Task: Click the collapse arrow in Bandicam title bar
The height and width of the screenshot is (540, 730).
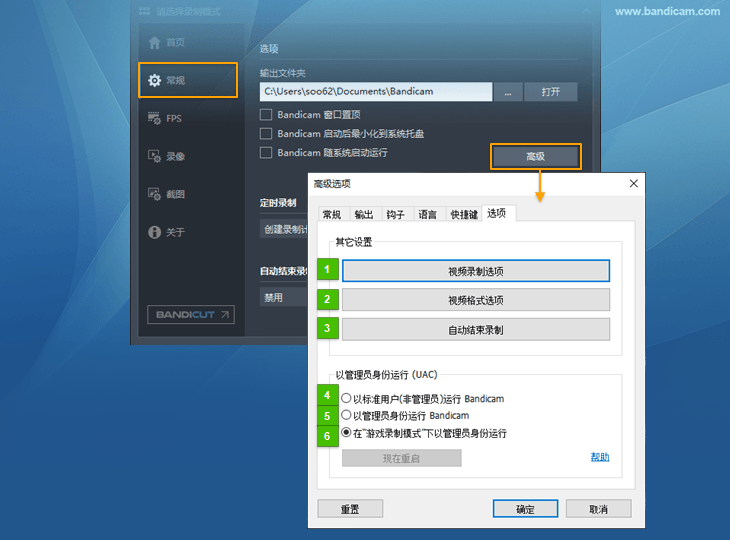Action: (586, 11)
